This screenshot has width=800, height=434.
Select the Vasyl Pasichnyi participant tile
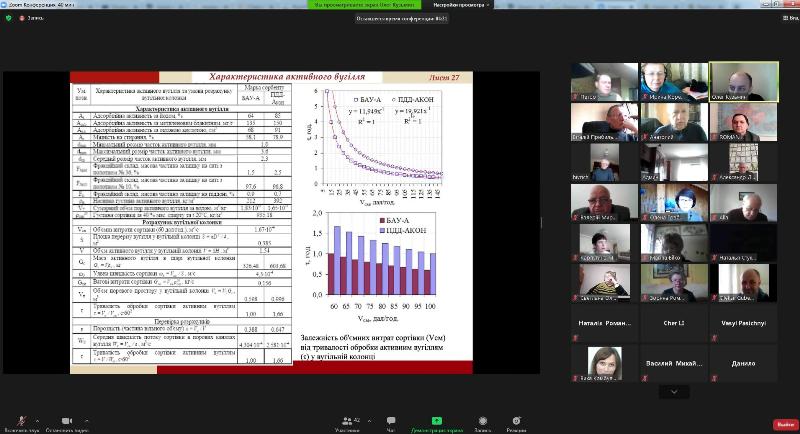tap(743, 323)
